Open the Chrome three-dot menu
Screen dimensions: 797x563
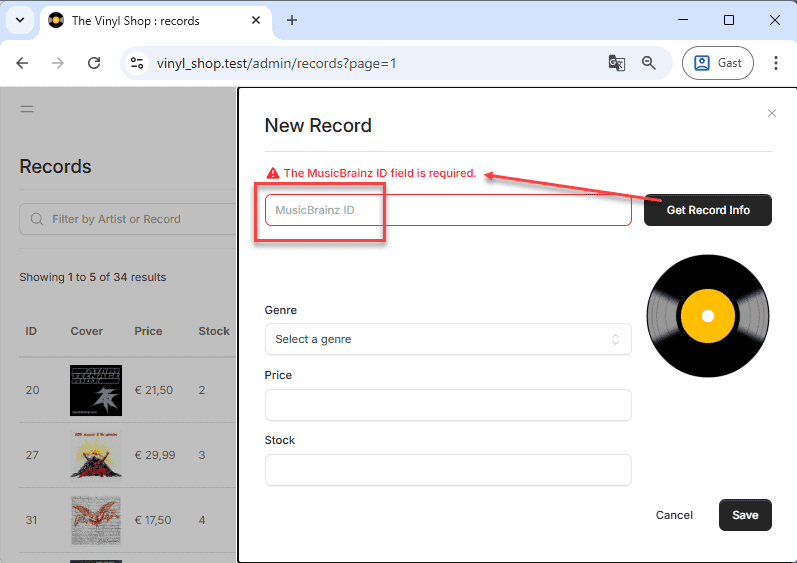(776, 63)
